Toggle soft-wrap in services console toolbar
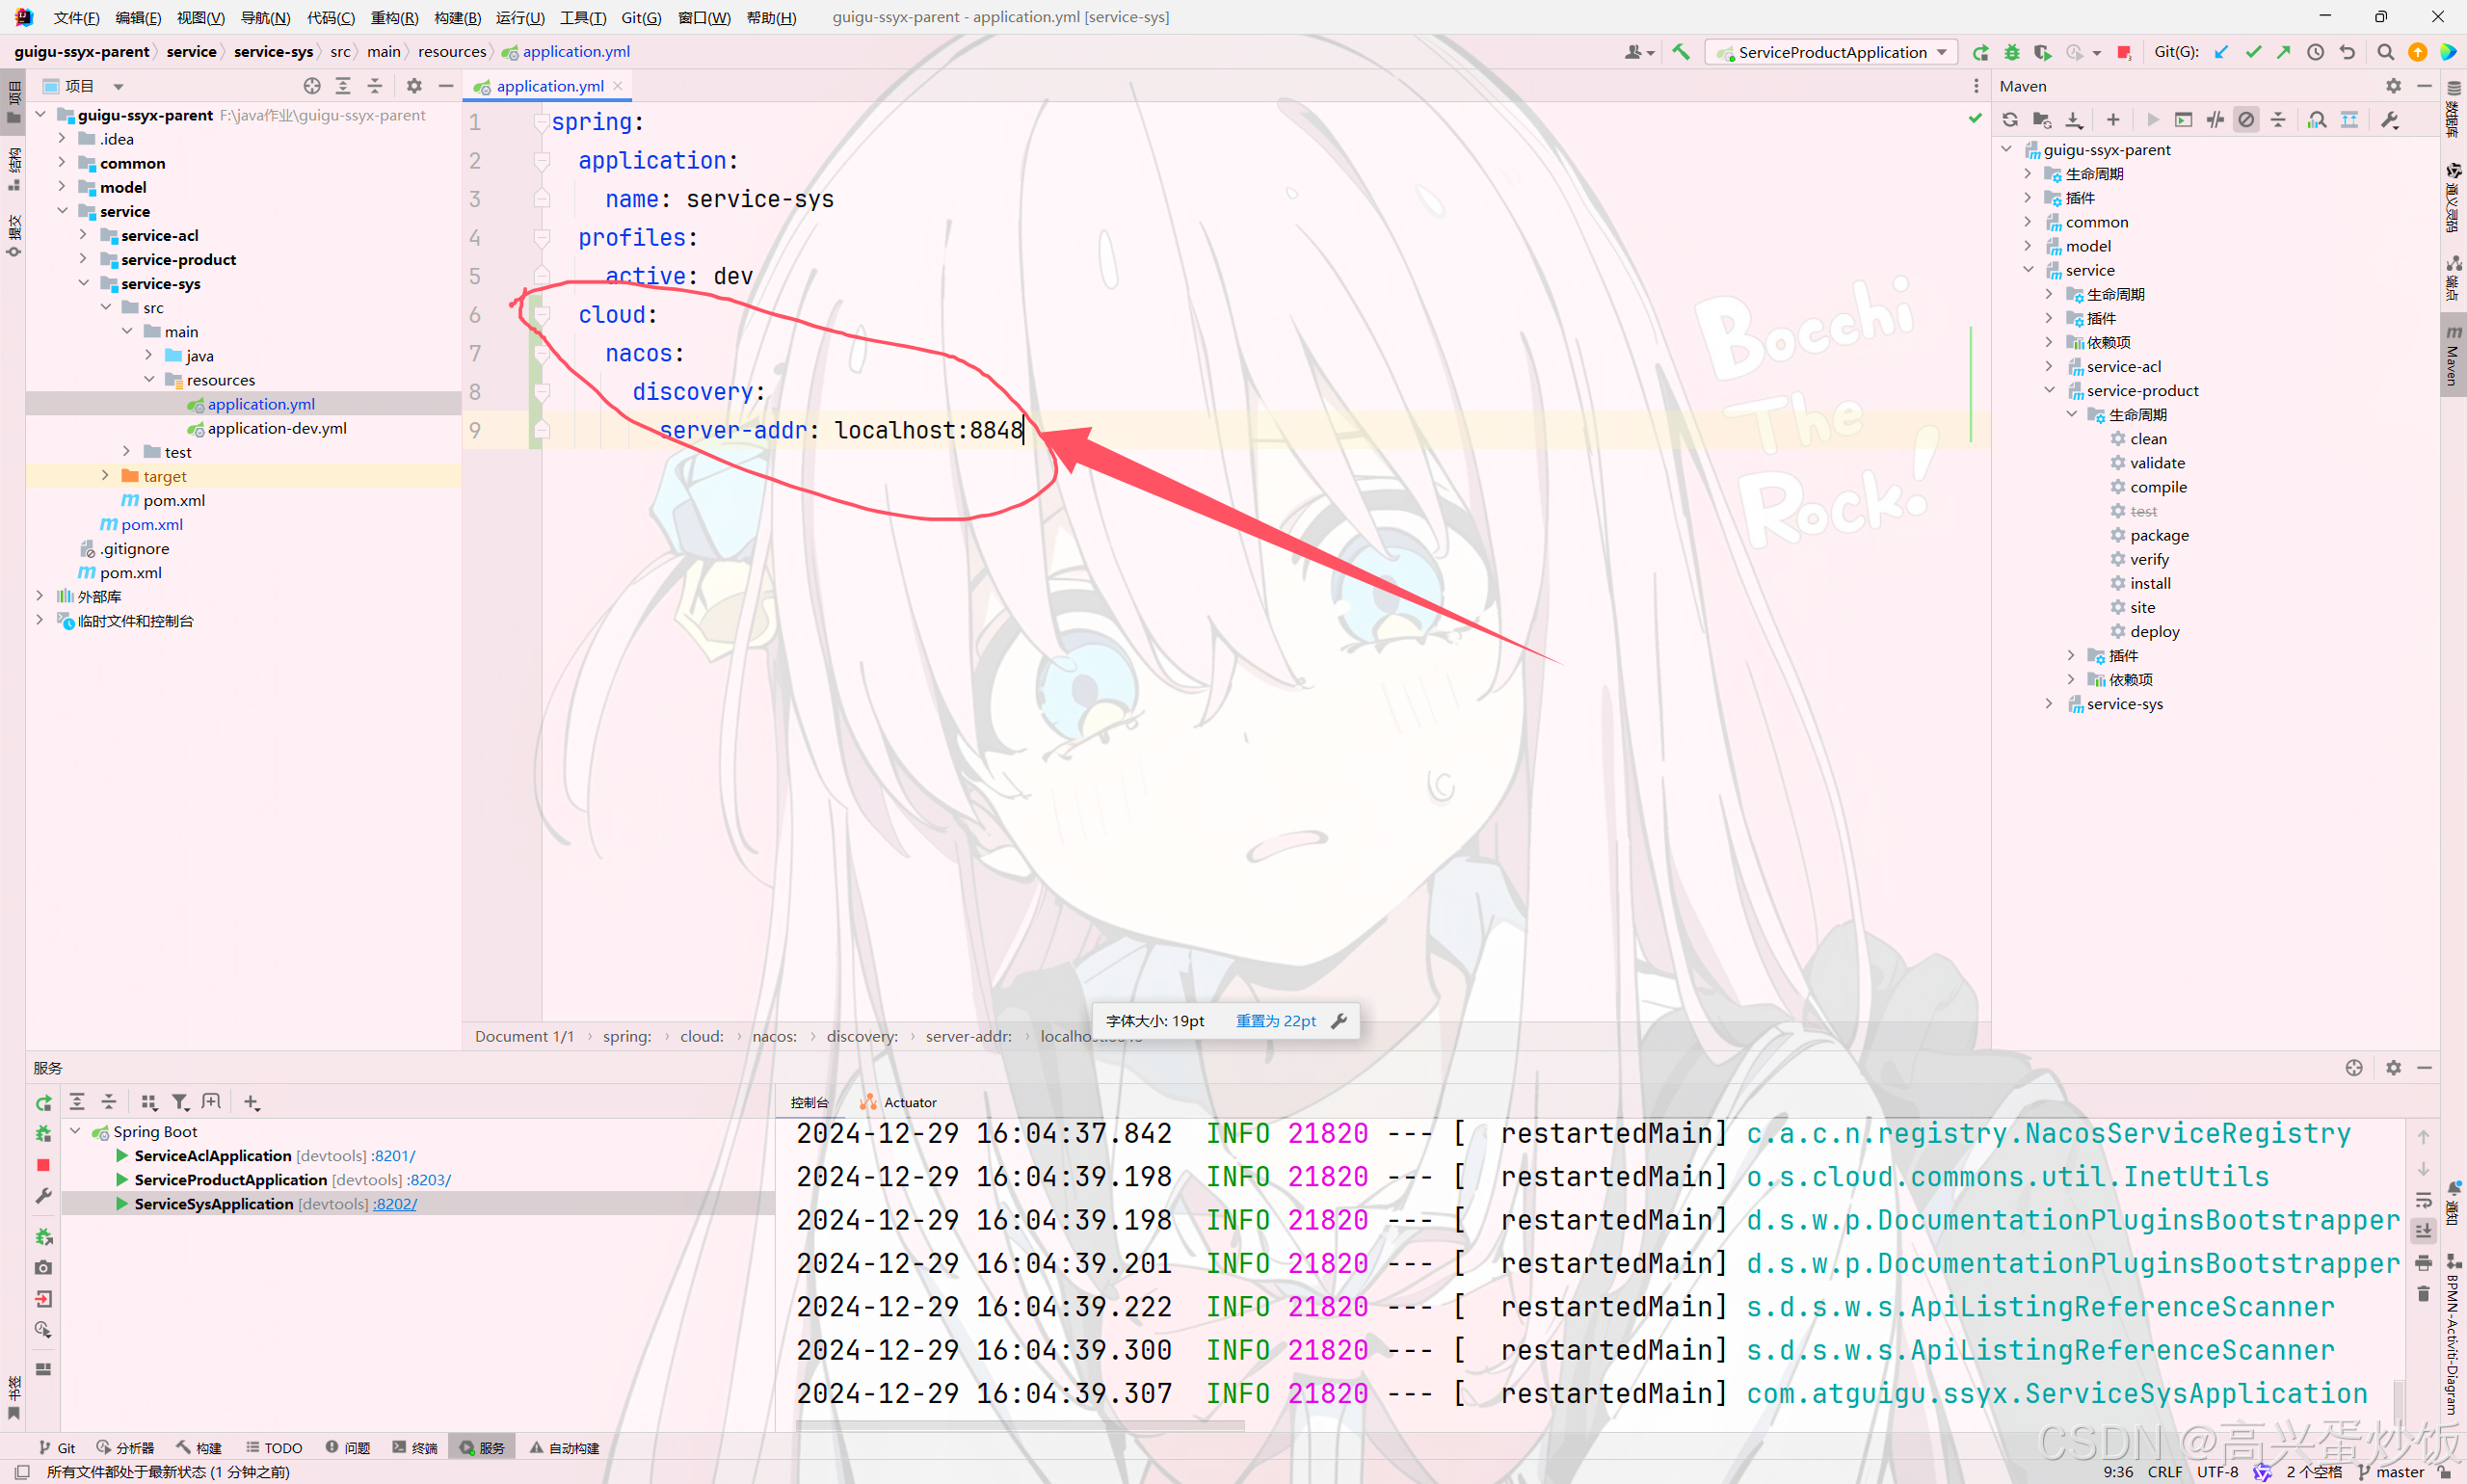The height and width of the screenshot is (1484, 2467). point(2423,1201)
